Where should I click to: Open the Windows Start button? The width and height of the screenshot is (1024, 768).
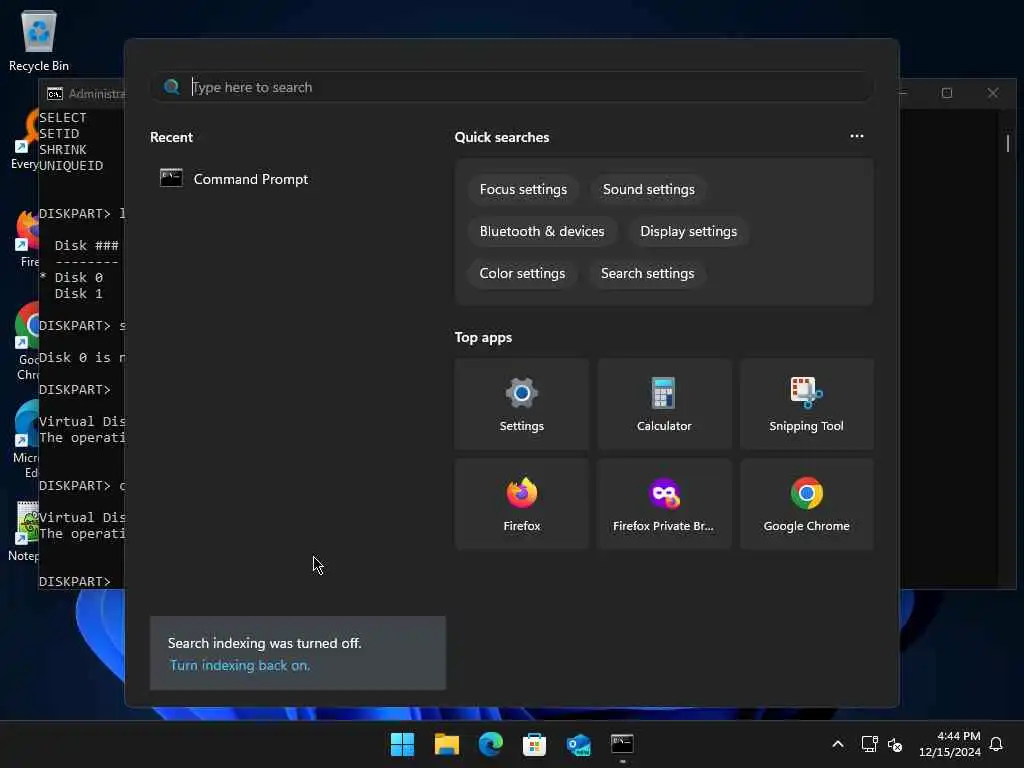402,744
